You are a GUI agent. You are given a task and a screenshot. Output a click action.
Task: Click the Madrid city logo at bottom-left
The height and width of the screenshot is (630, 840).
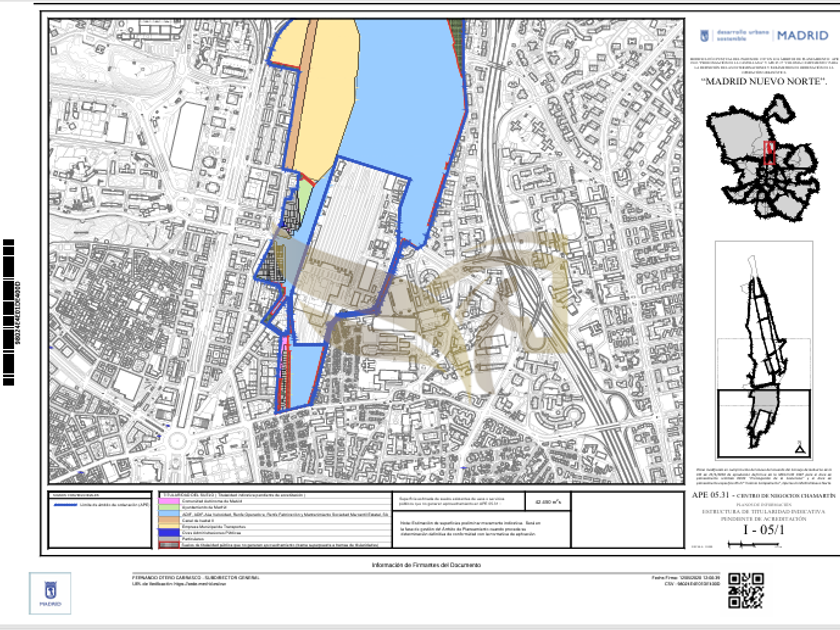pyautogui.click(x=50, y=593)
